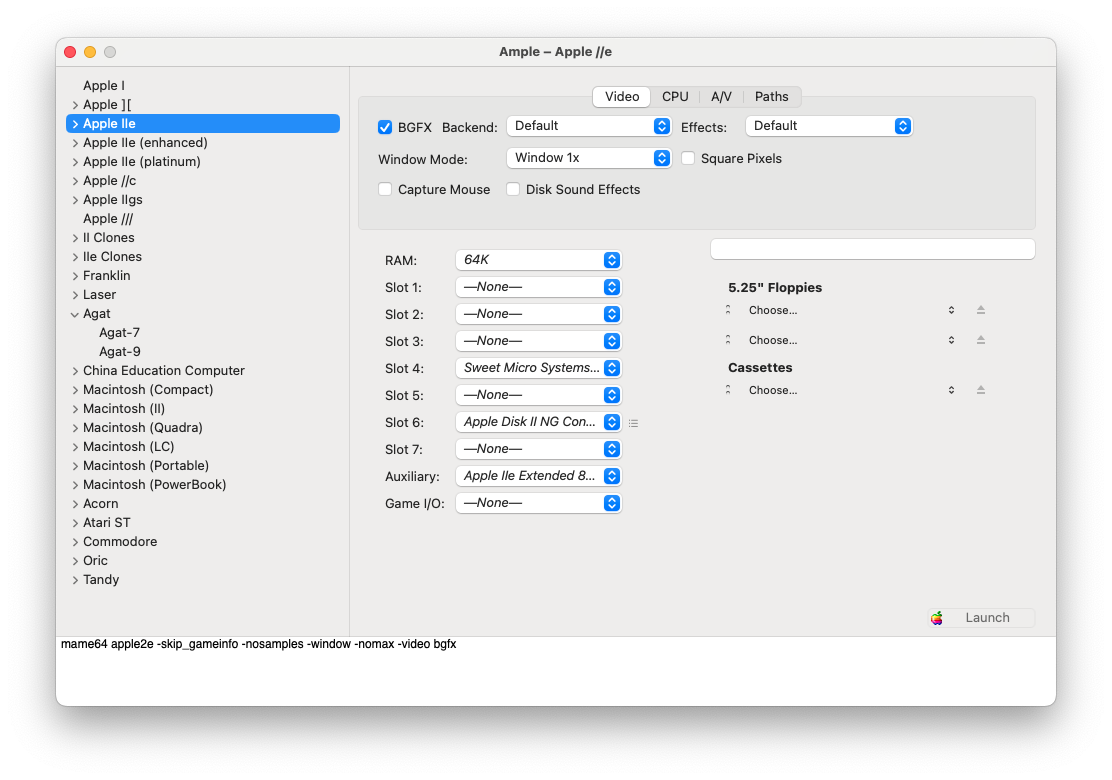Switch to the Paths tab
The image size is (1112, 780).
point(771,97)
